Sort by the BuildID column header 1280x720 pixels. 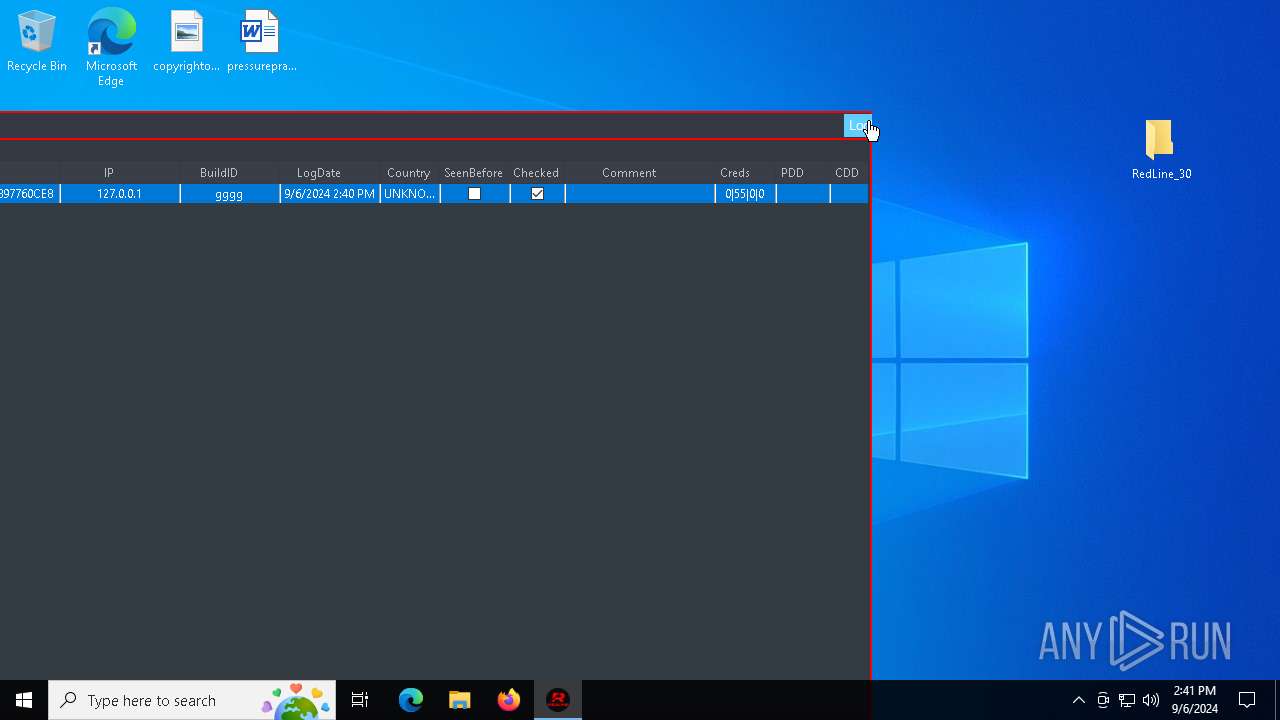(219, 173)
